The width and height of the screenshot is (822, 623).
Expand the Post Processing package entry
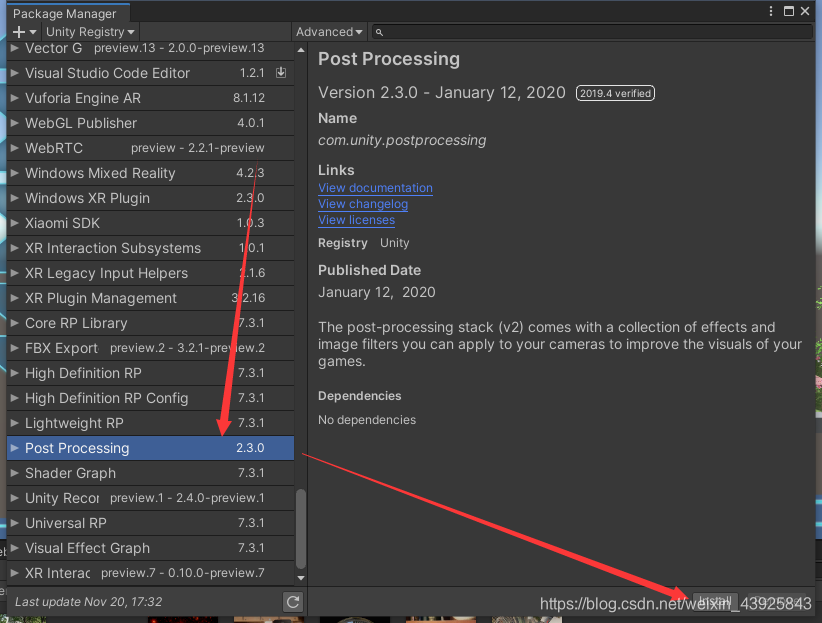click(13, 448)
